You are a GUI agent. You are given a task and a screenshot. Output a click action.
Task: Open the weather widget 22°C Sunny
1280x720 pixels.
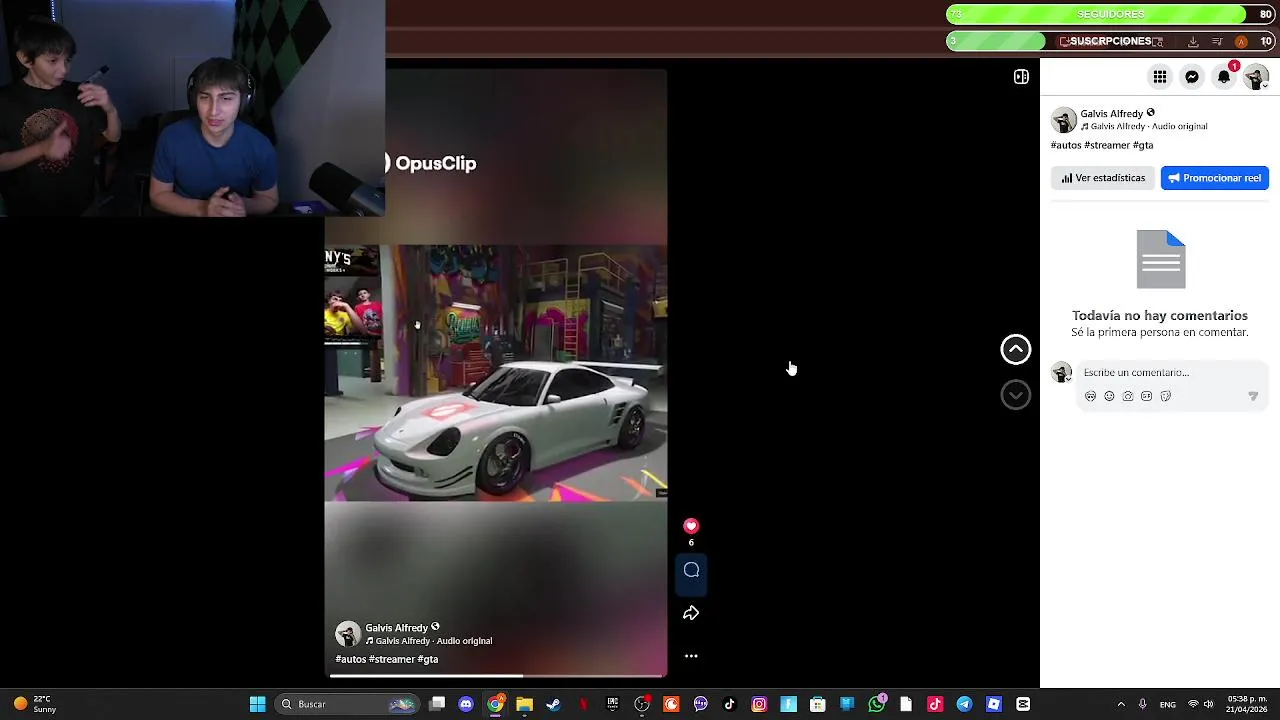(35, 704)
